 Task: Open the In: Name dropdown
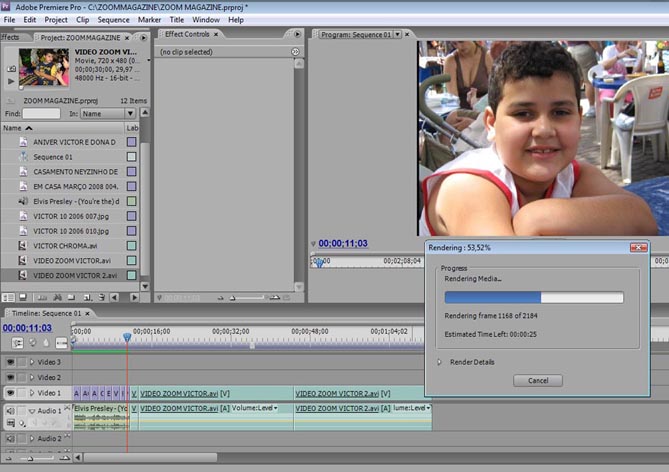pos(103,114)
